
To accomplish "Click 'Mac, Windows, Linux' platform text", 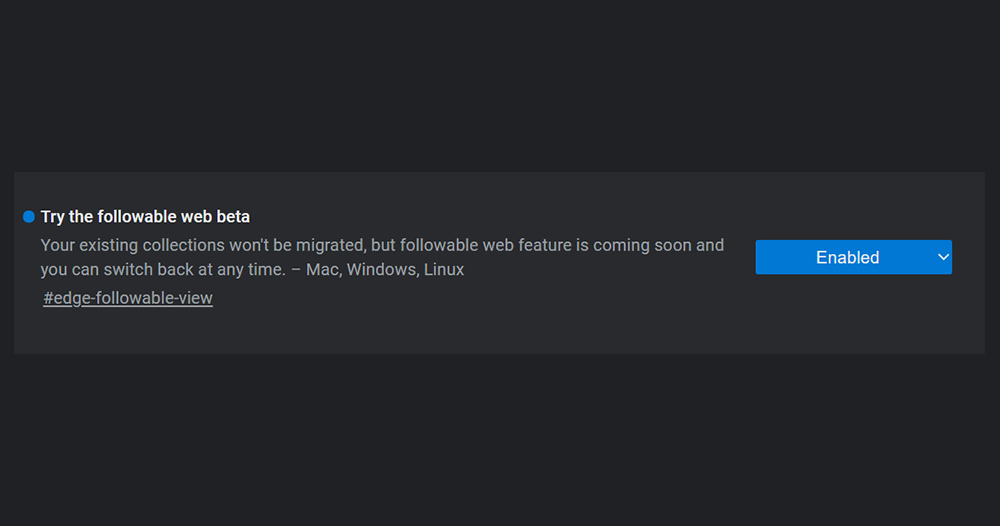I will point(385,269).
